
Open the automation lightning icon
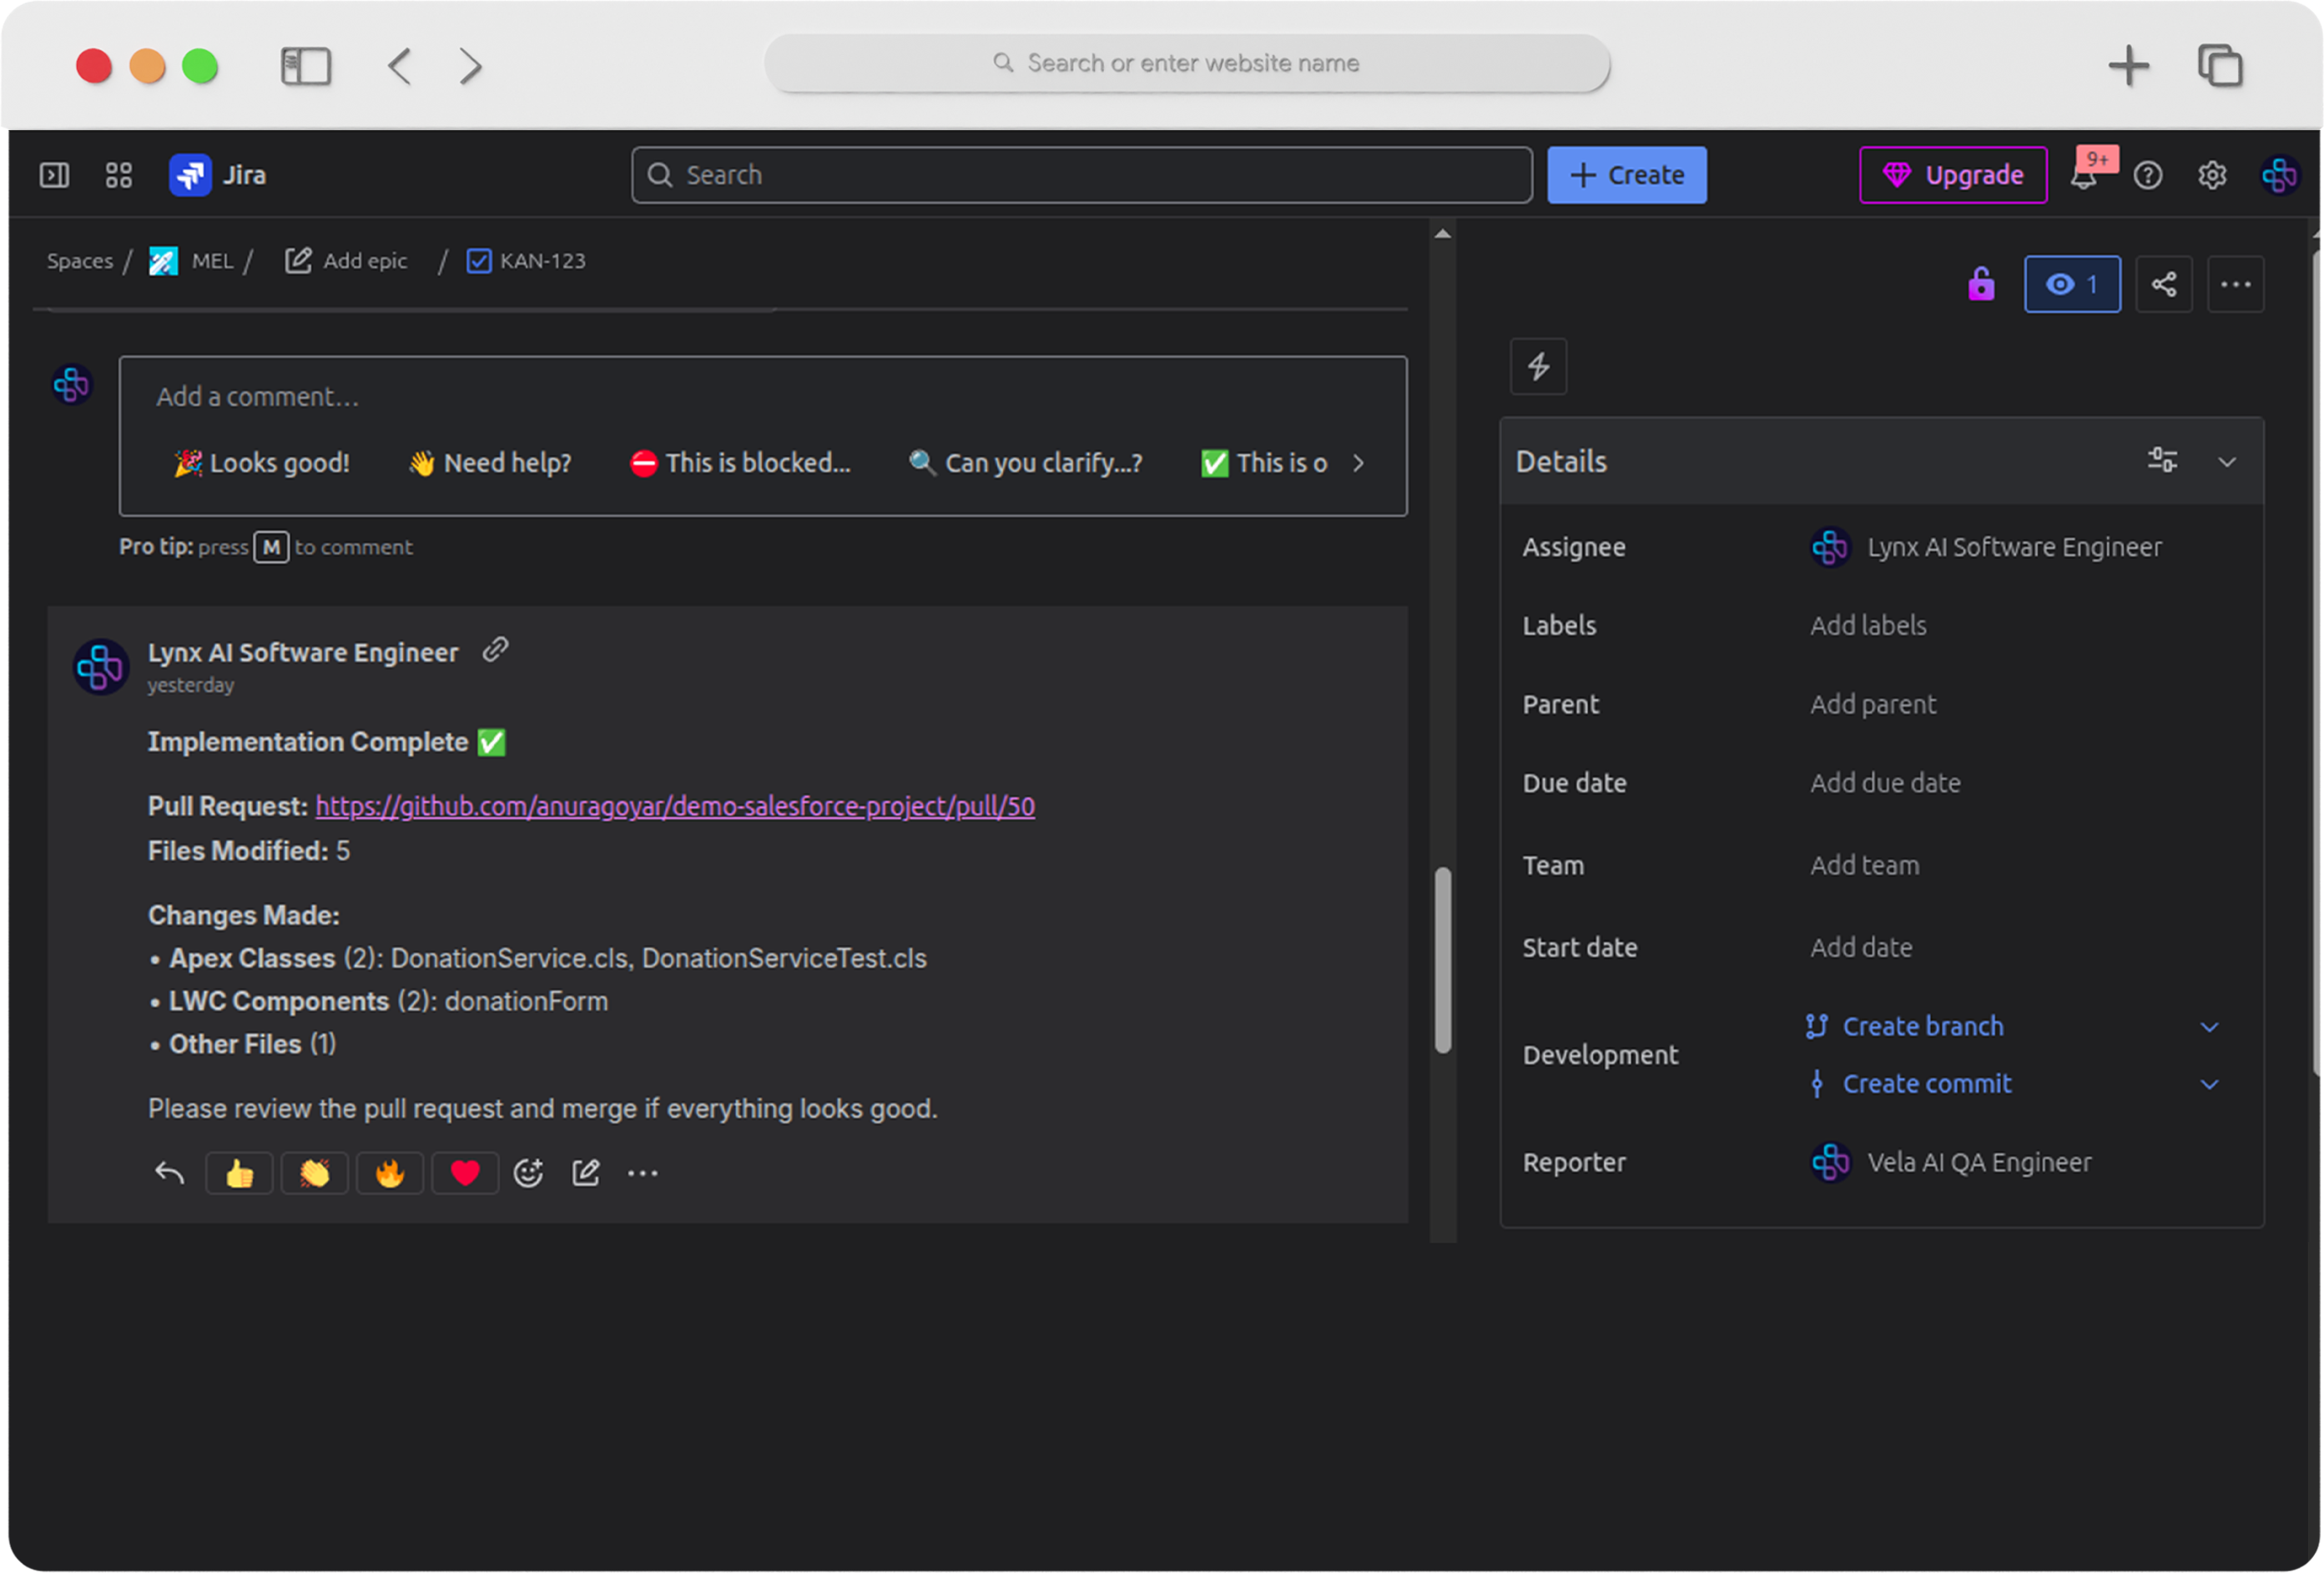[1537, 366]
